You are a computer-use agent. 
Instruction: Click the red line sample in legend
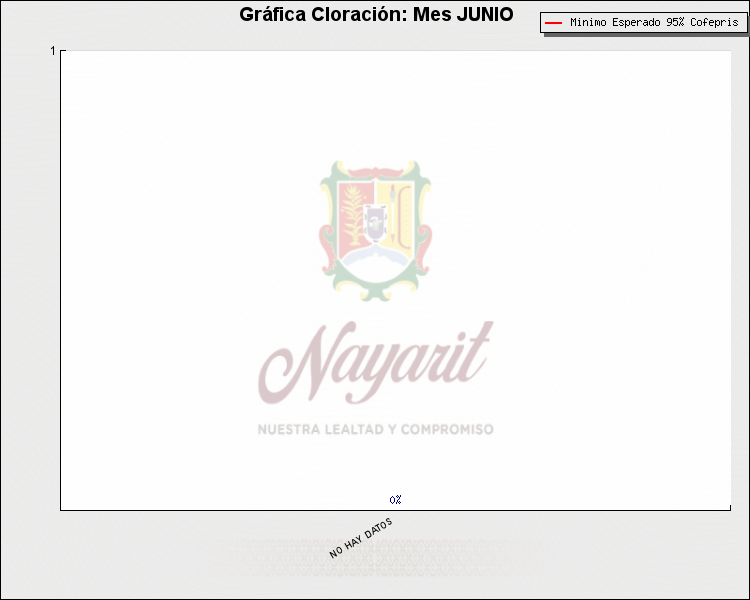(x=553, y=22)
